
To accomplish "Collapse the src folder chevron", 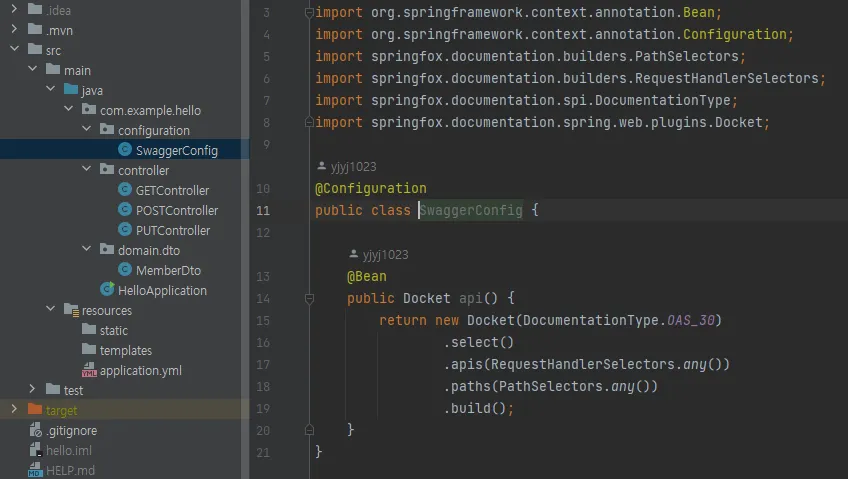I will point(14,49).
